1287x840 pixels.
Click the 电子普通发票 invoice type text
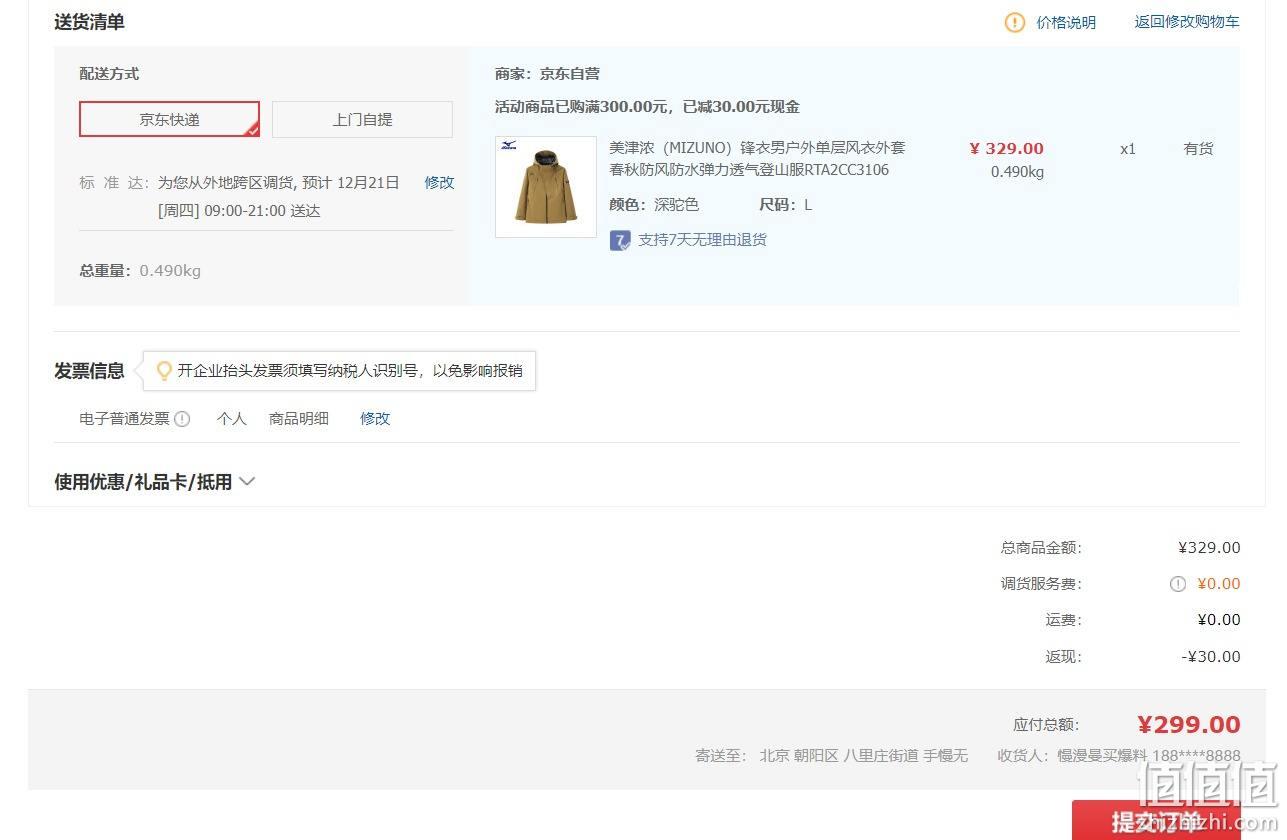(x=124, y=418)
